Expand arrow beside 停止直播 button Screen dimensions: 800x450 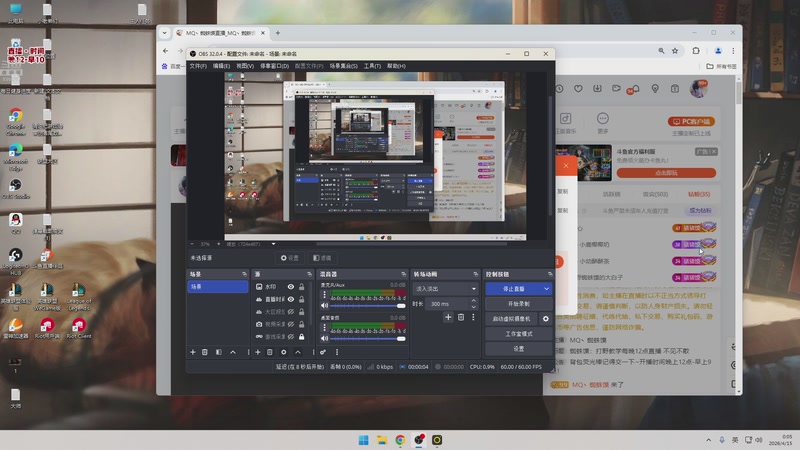coord(546,289)
